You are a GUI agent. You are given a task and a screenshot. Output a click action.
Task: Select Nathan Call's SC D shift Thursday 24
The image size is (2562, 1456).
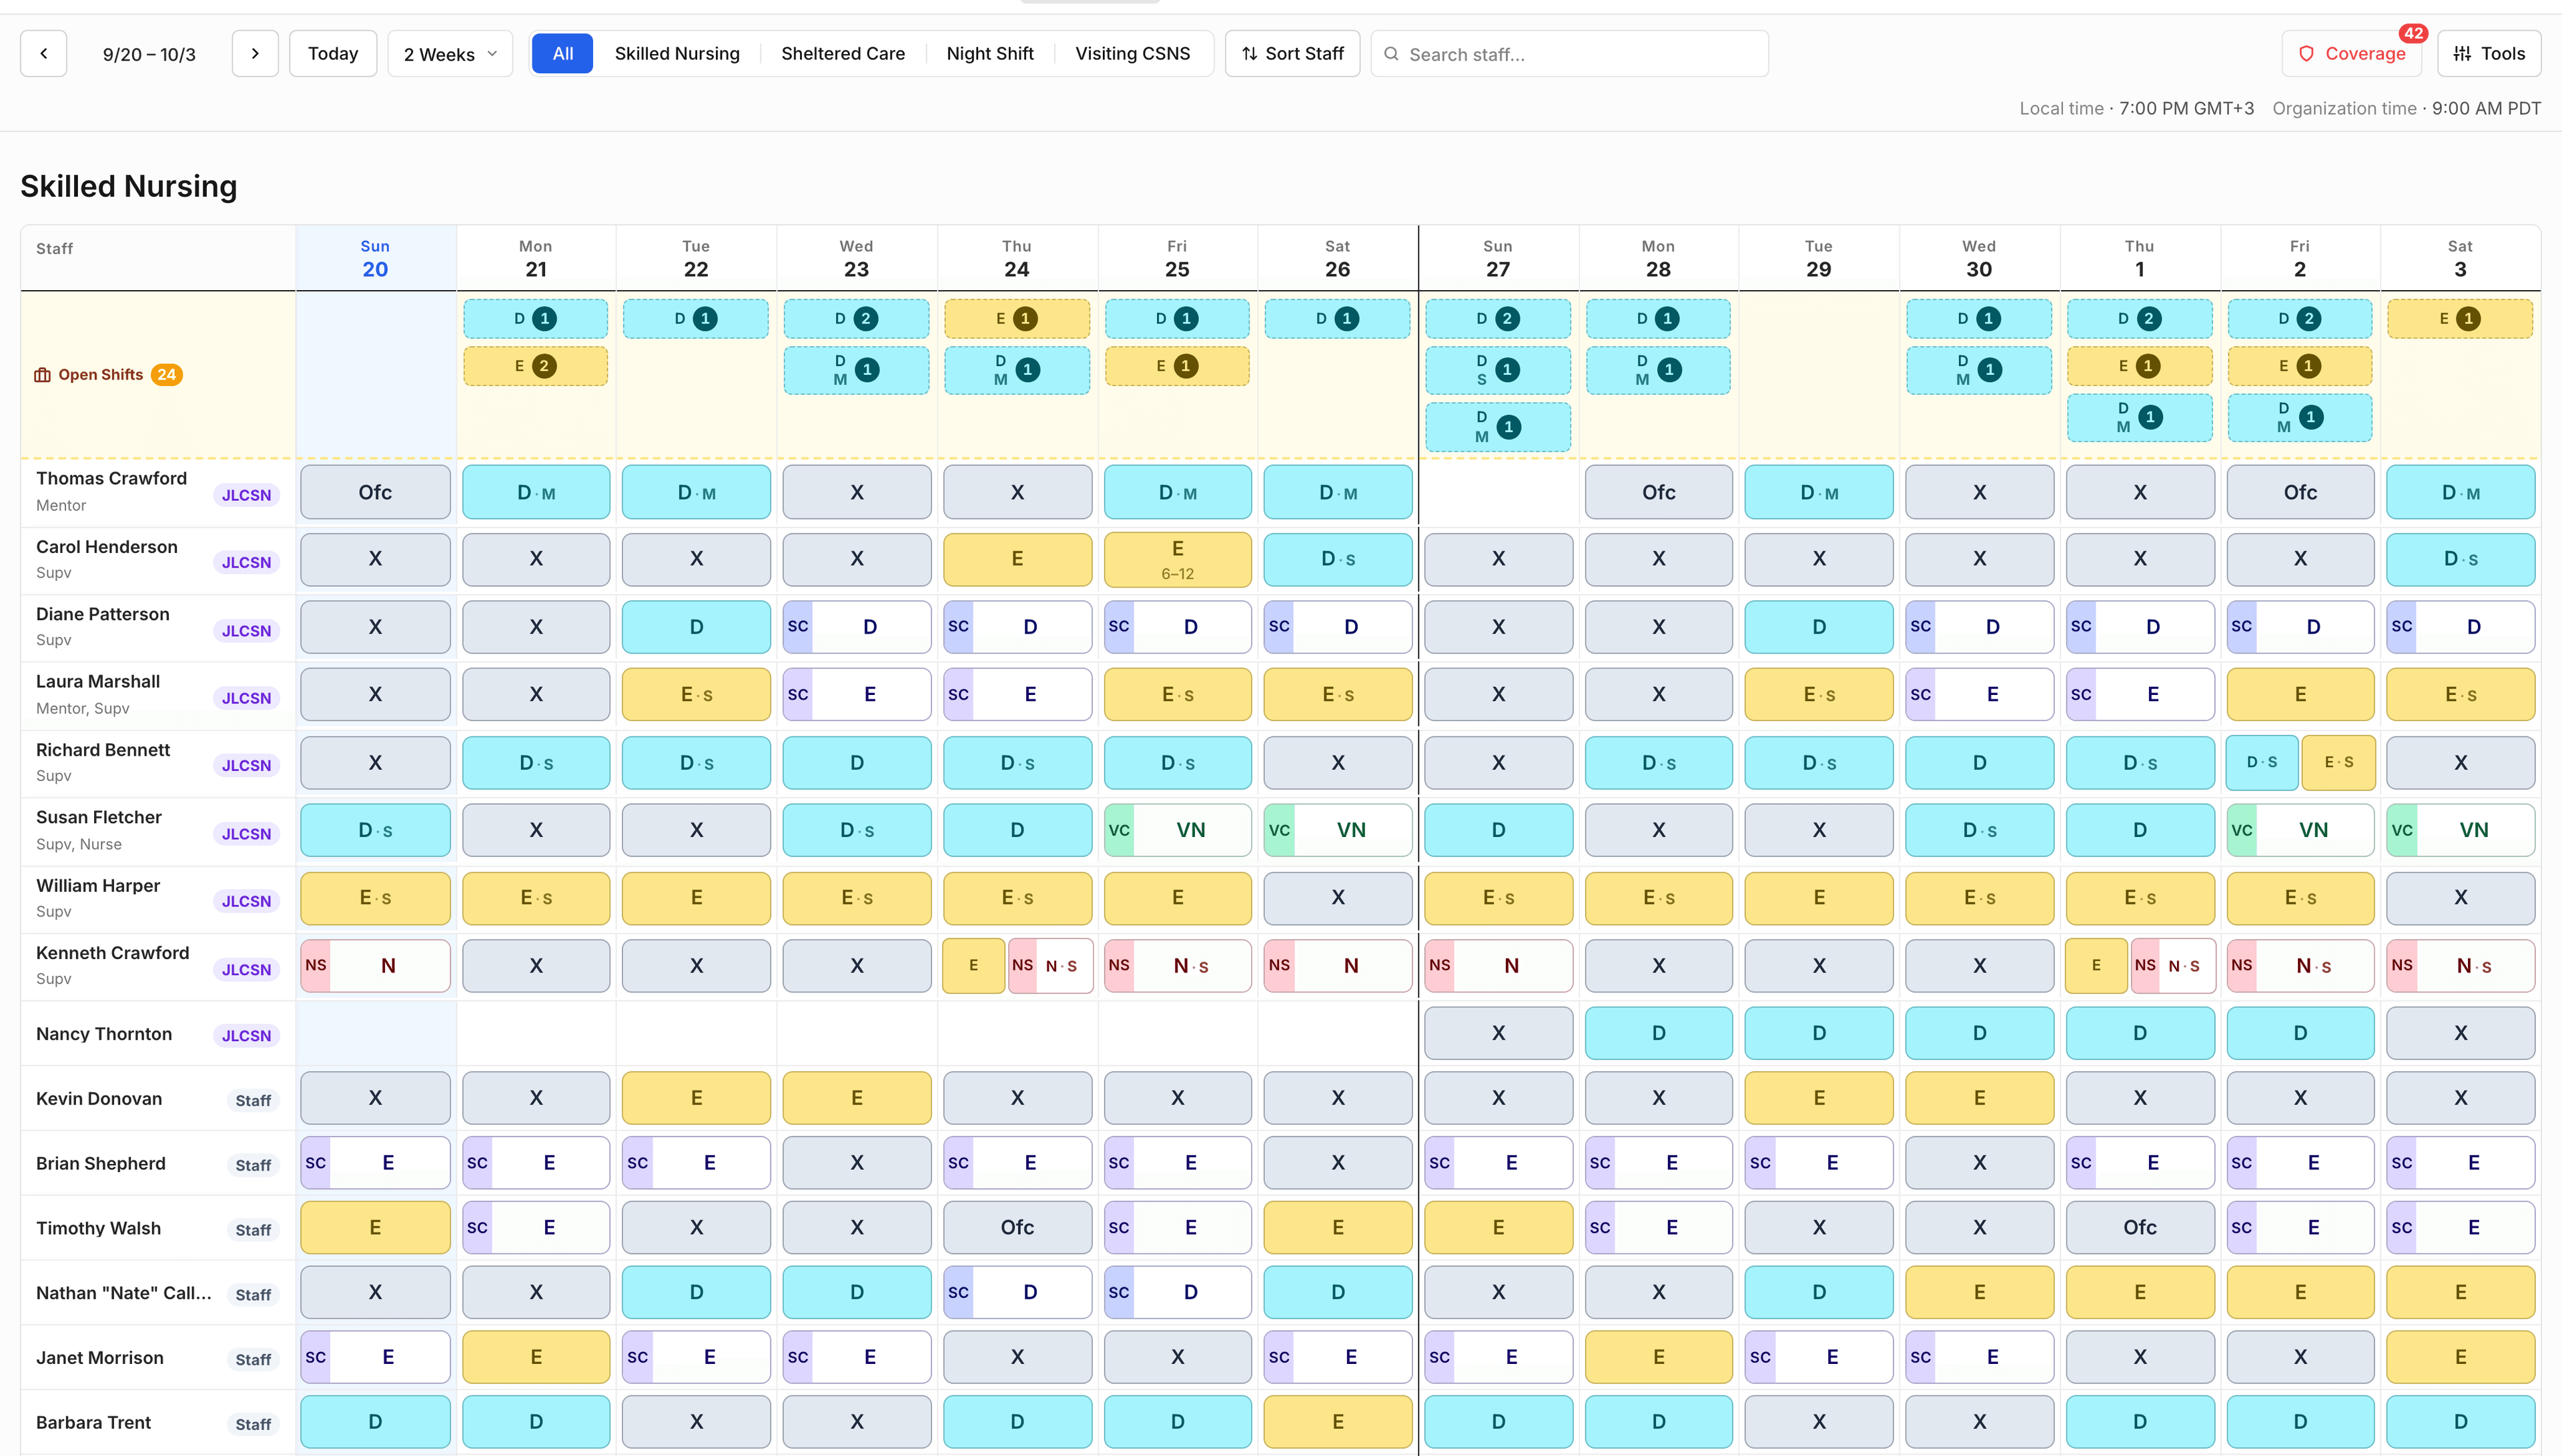pyautogui.click(x=1017, y=1292)
